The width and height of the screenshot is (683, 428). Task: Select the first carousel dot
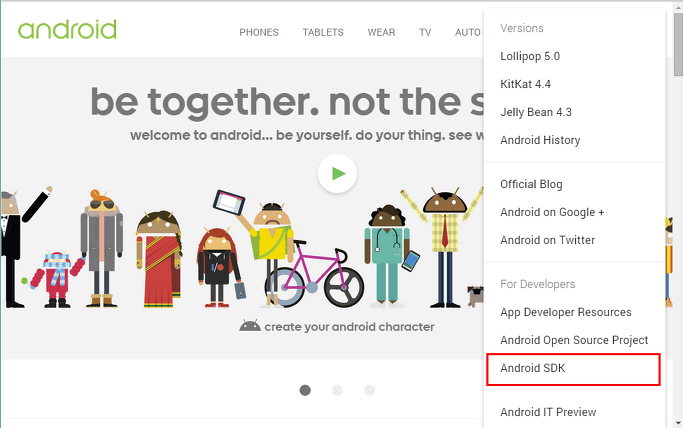[x=305, y=390]
